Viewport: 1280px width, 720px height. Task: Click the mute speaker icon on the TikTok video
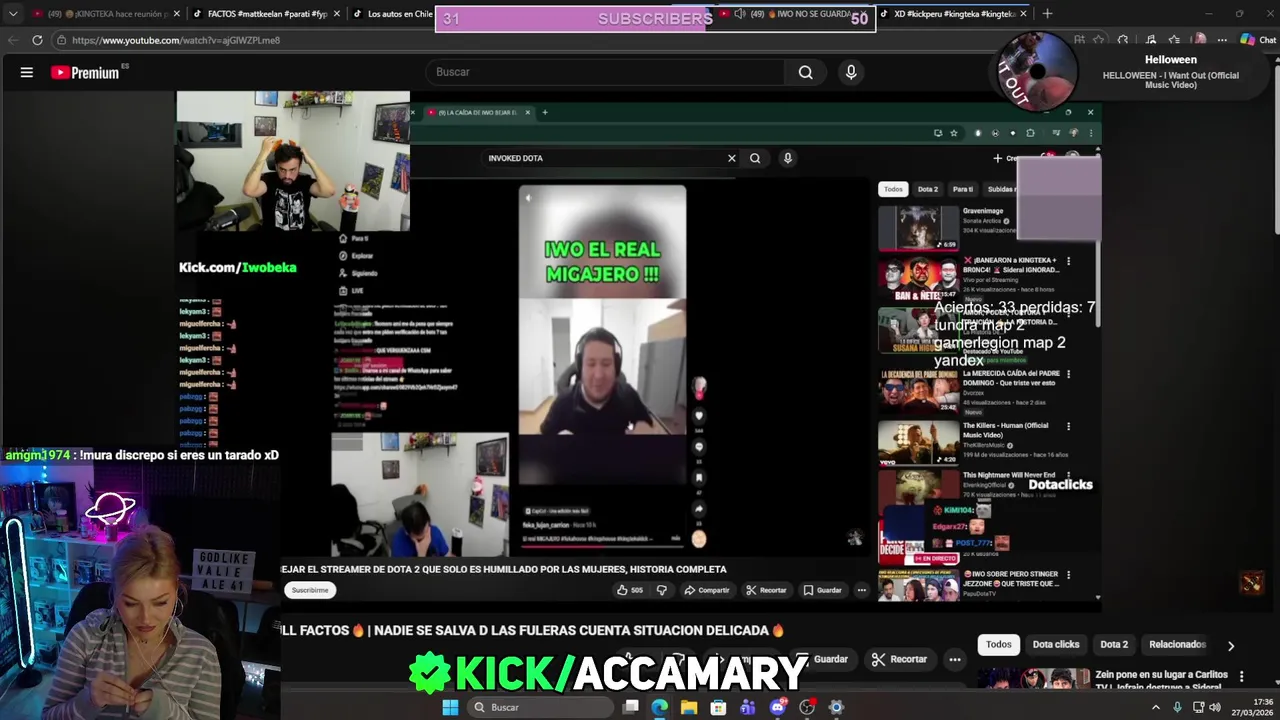tap(528, 197)
